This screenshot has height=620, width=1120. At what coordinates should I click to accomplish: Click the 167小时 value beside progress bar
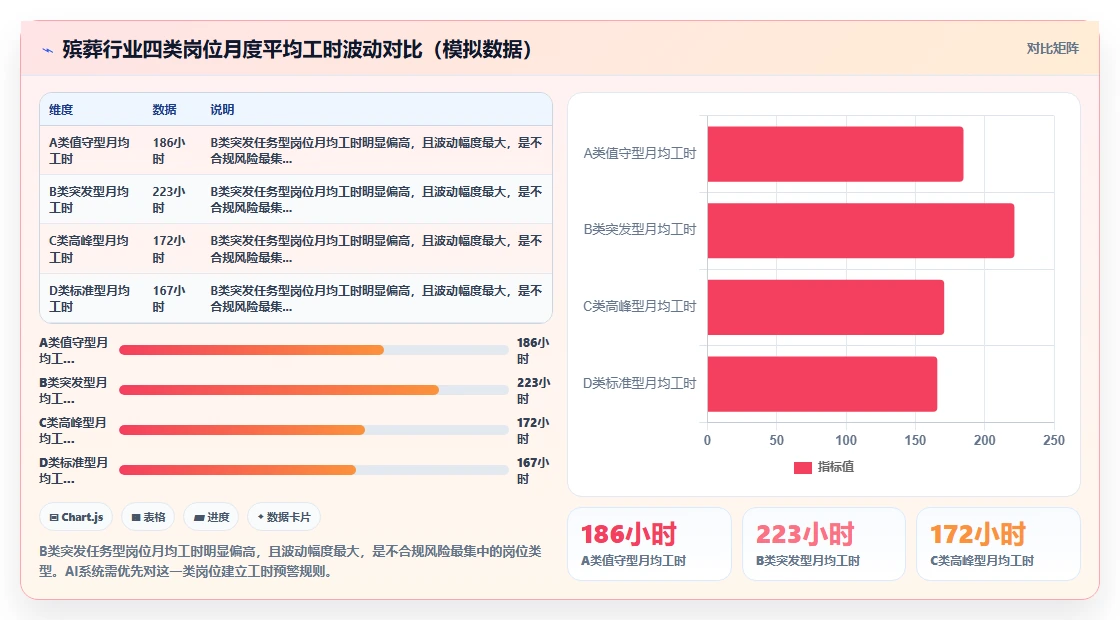click(x=533, y=471)
